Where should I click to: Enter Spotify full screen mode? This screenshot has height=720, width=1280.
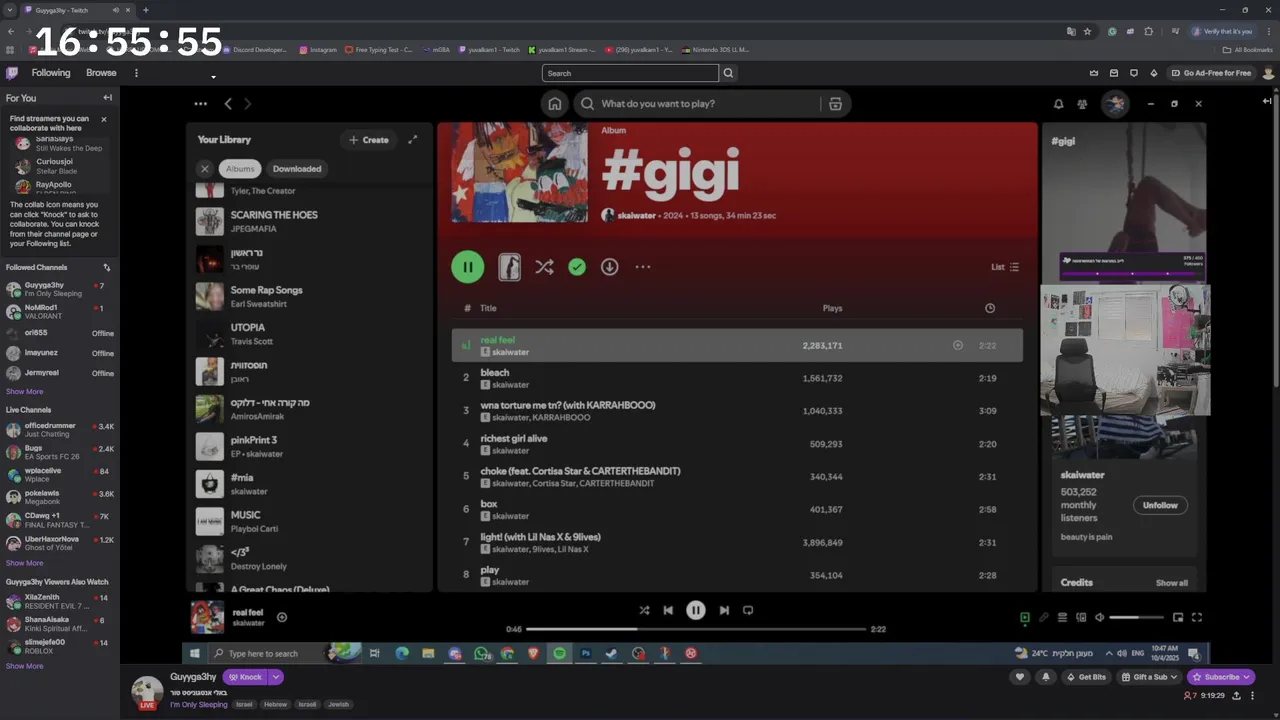(1197, 618)
